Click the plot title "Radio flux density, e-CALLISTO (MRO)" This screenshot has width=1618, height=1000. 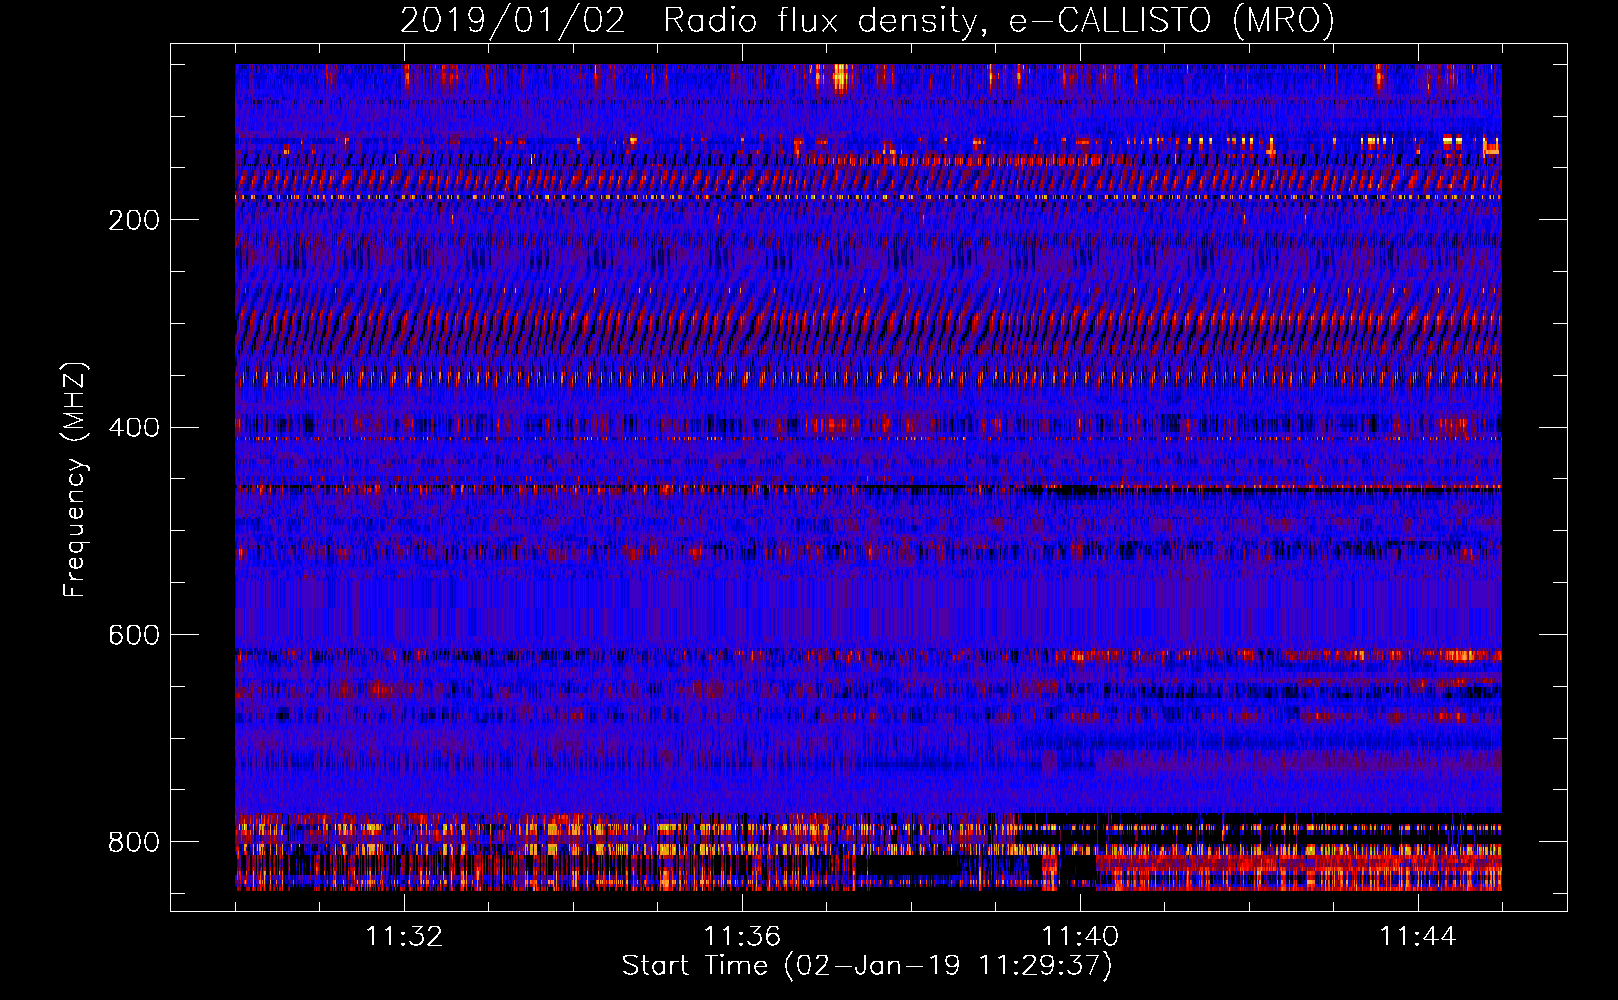(999, 21)
